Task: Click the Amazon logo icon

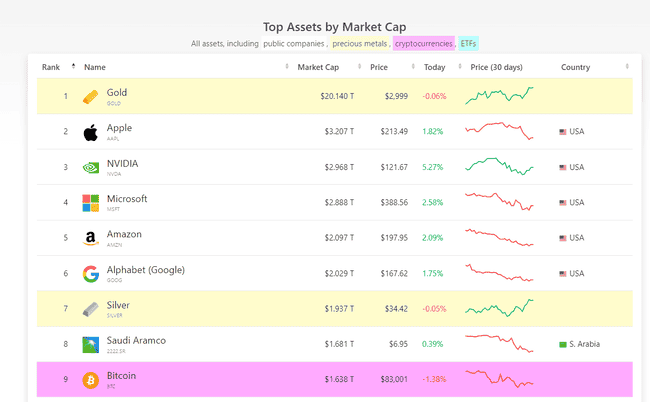Action: point(91,238)
